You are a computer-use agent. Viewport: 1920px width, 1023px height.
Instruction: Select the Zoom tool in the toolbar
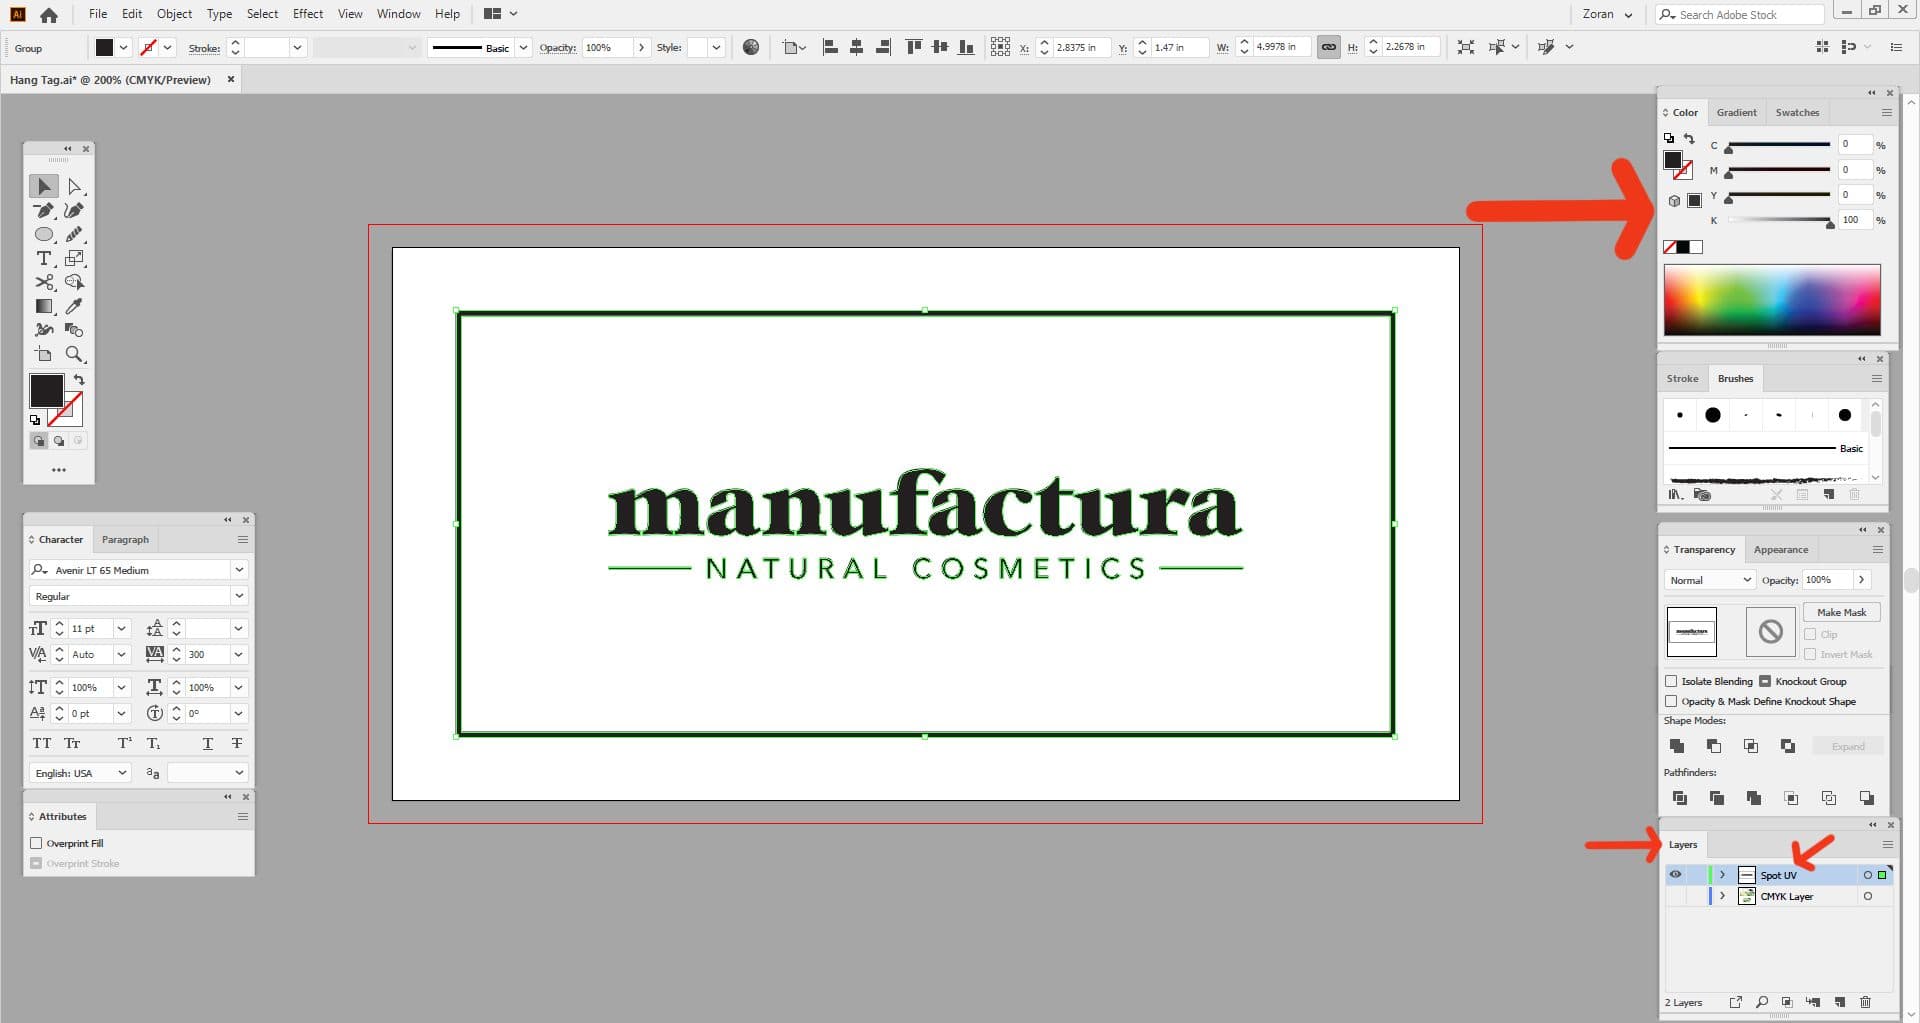coord(75,354)
